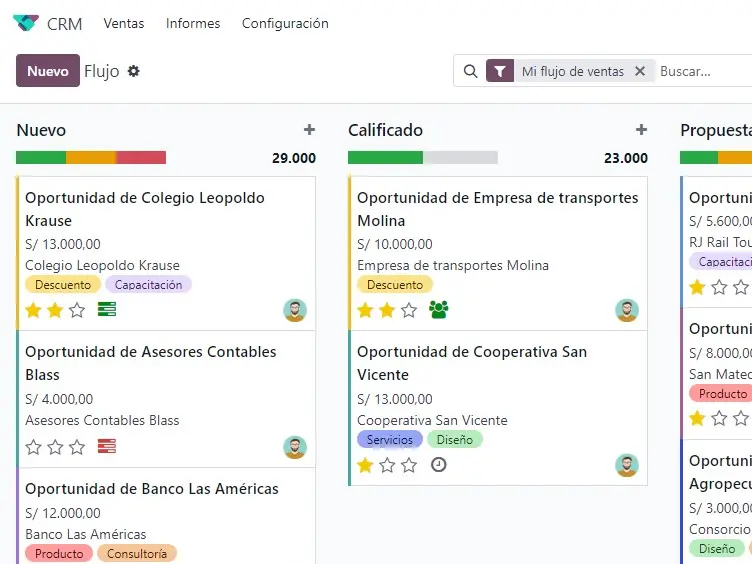Click clock activity icon on Cooperativa San Vicente

[x=438, y=465]
